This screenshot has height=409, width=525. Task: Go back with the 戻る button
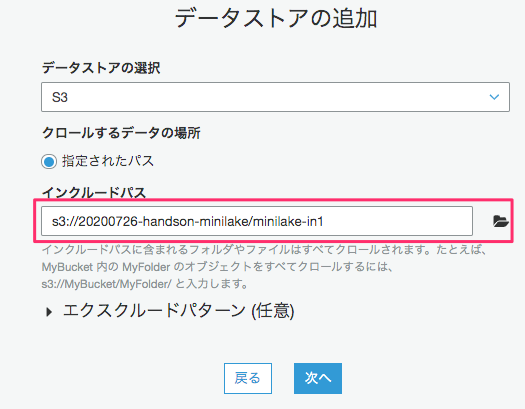pos(248,378)
